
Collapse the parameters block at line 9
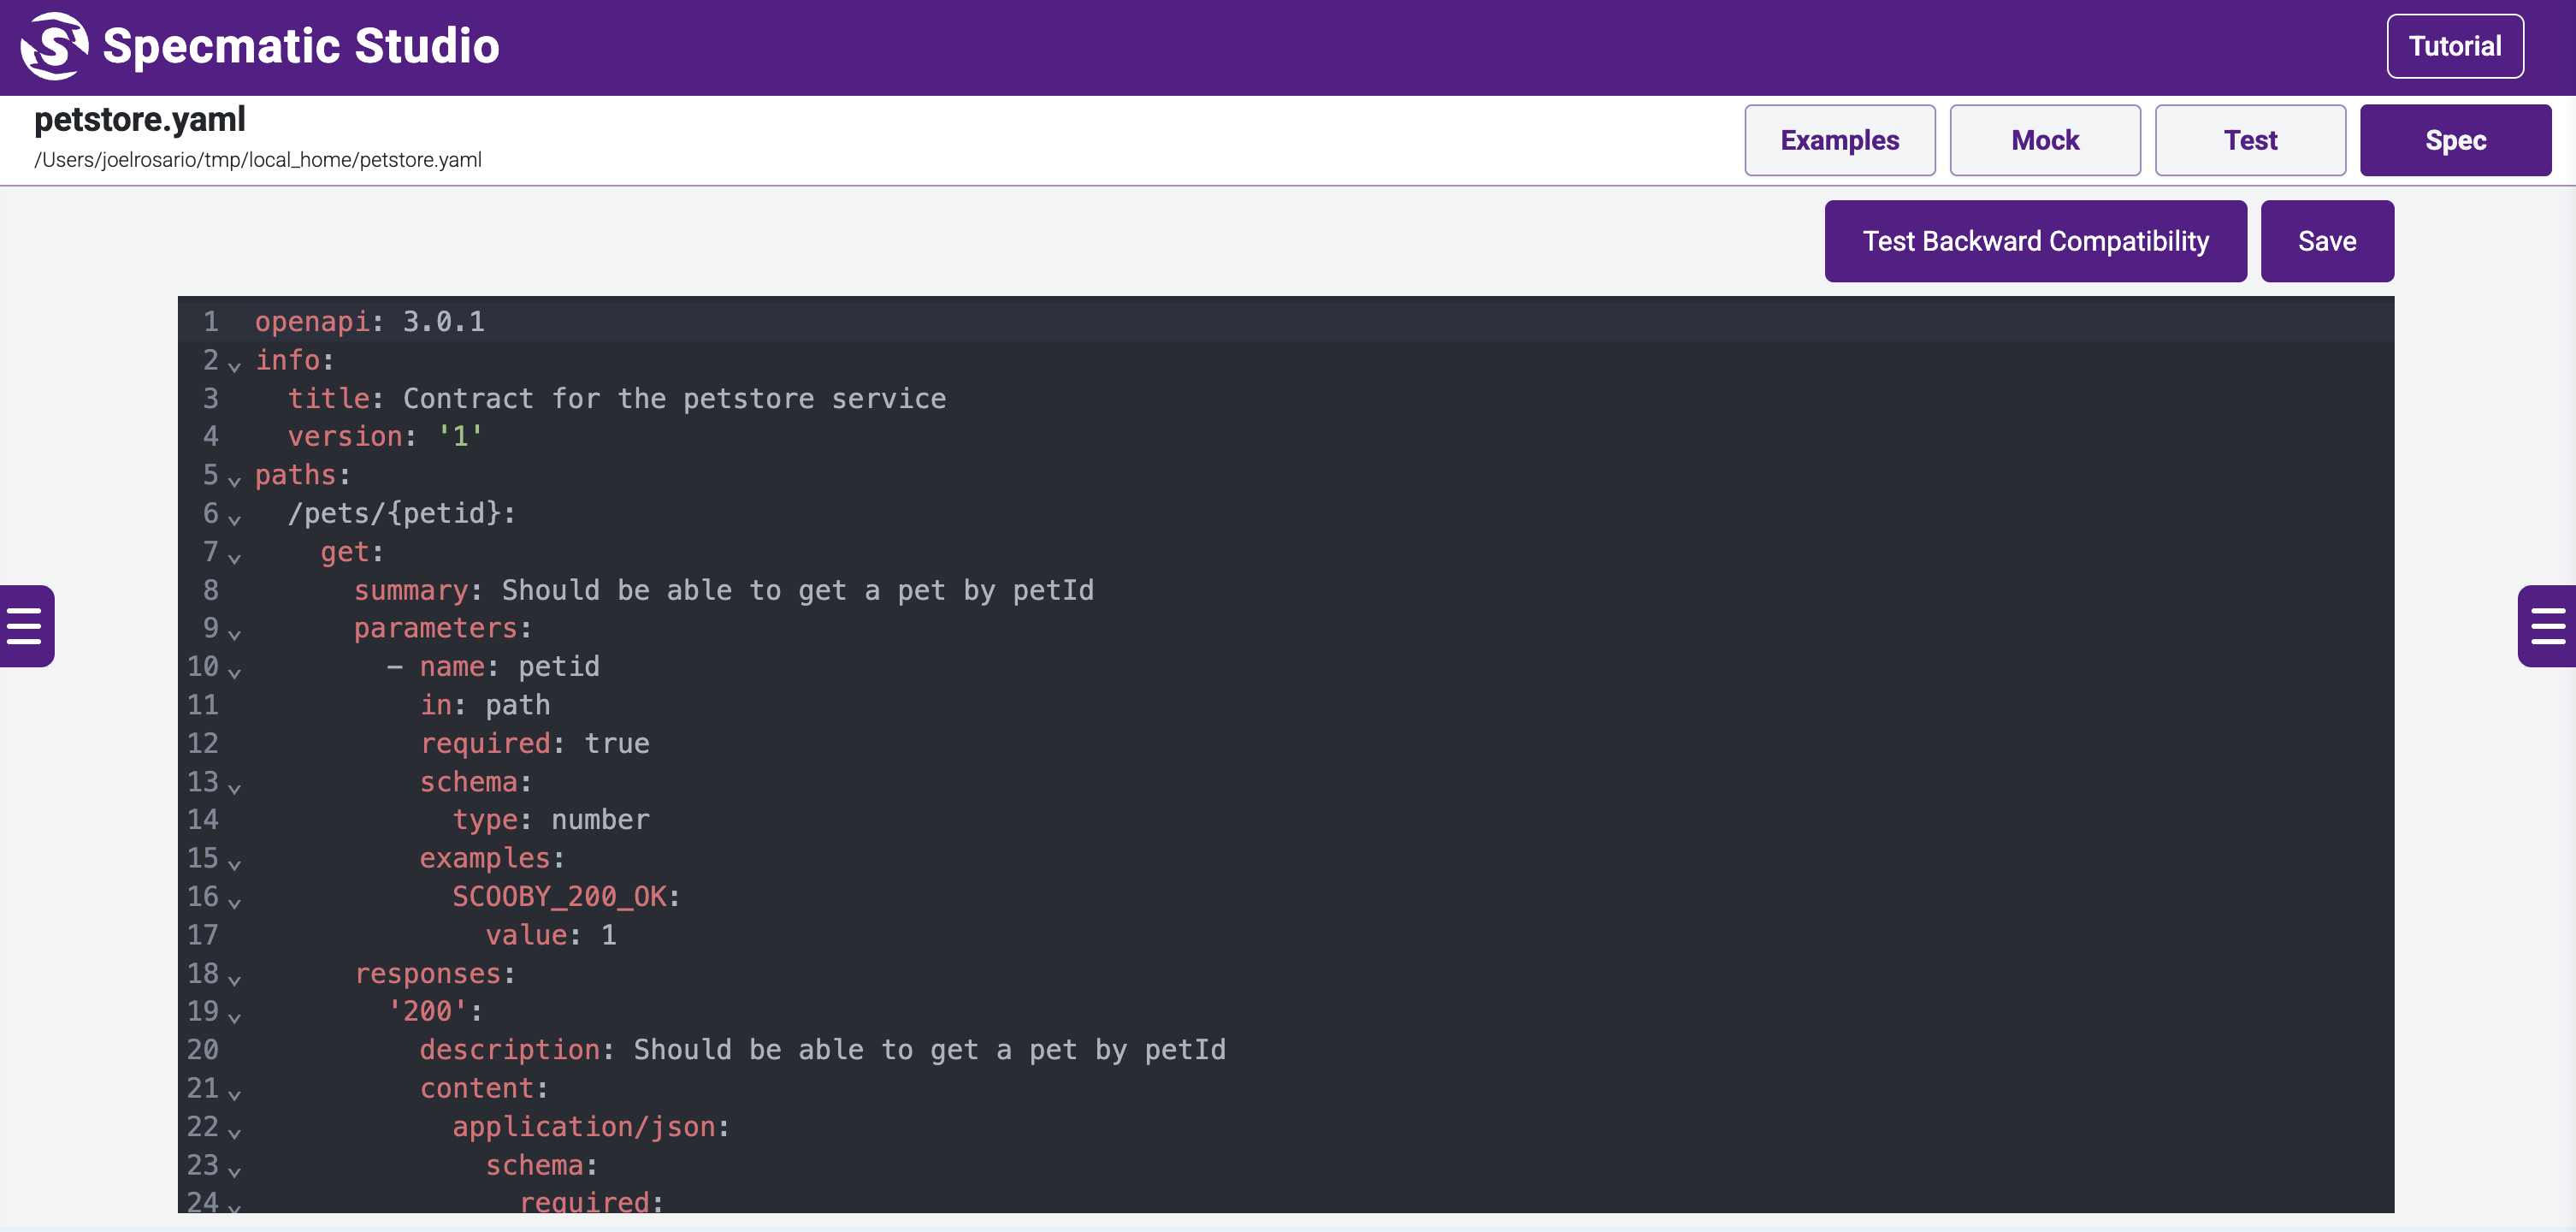234,634
